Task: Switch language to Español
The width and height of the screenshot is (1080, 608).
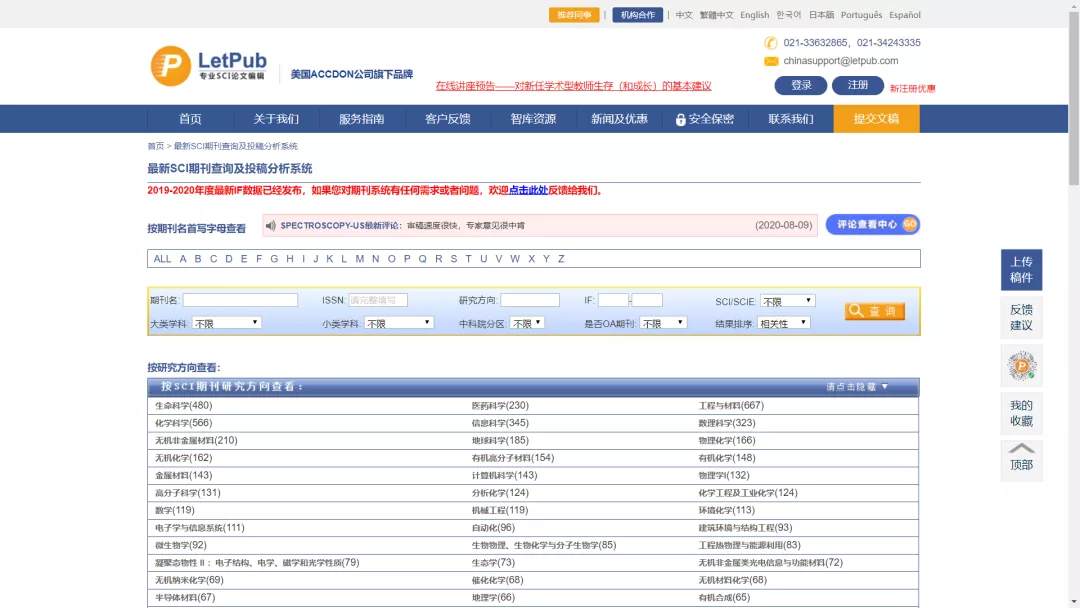Action: [904, 14]
